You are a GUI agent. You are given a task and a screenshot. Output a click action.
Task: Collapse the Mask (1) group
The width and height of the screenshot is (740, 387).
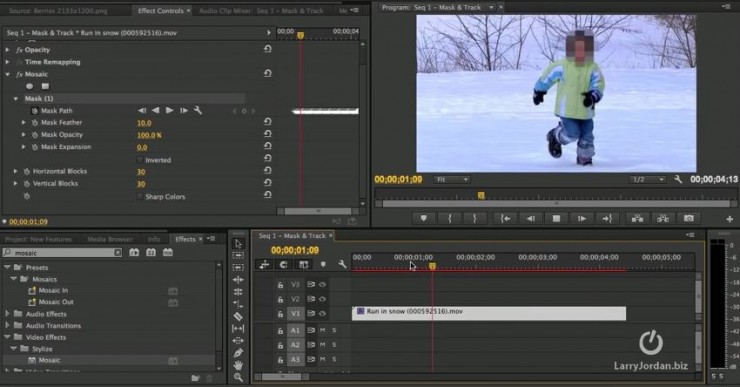point(16,99)
